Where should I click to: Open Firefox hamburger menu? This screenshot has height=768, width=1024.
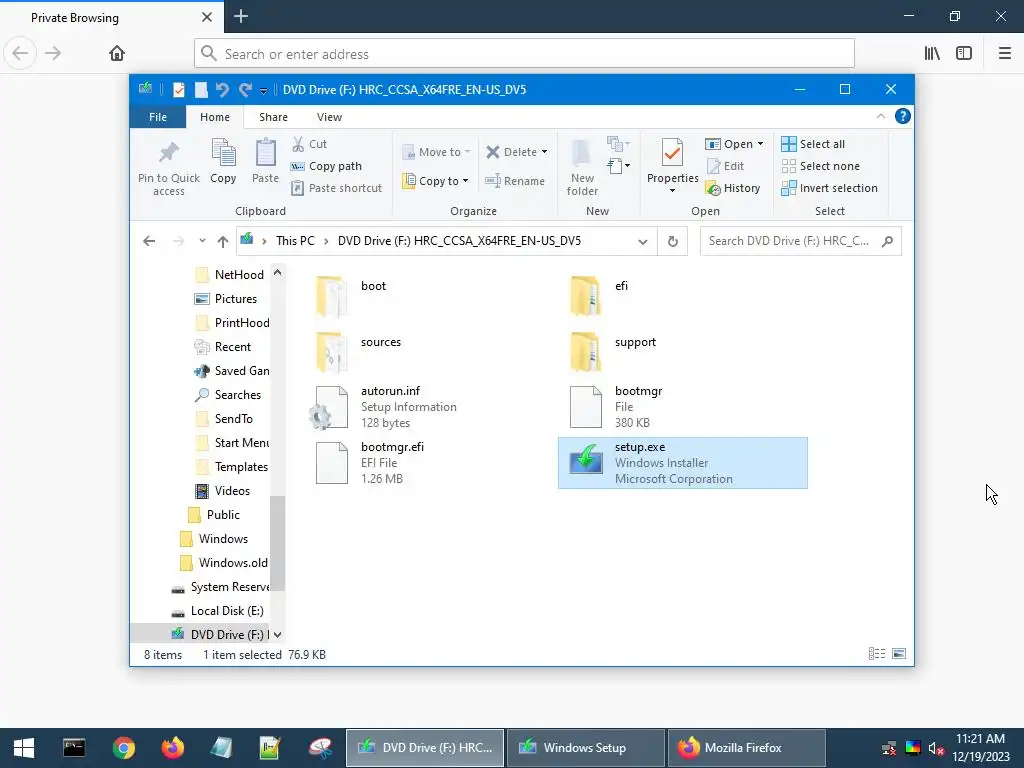pos(1004,53)
